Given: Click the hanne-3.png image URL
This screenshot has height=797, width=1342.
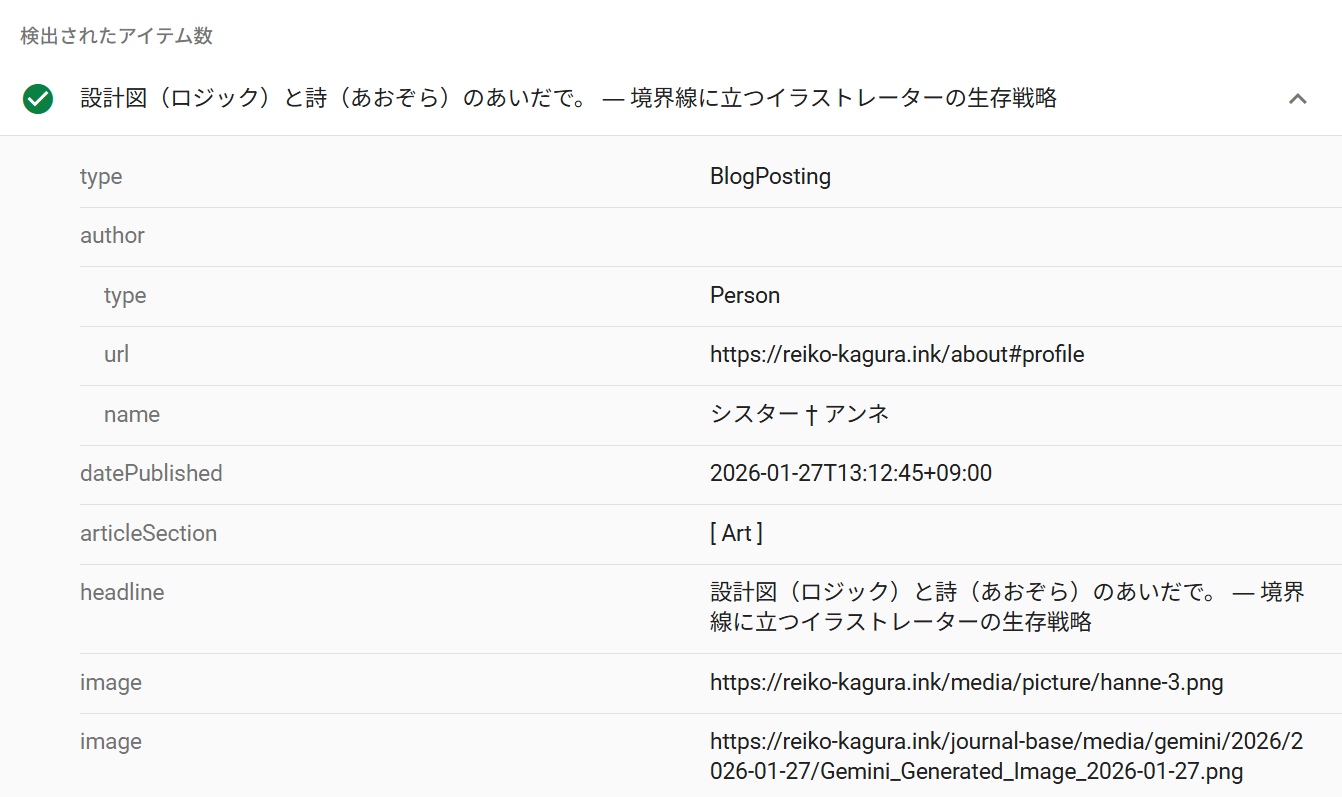Looking at the screenshot, I should 965,682.
